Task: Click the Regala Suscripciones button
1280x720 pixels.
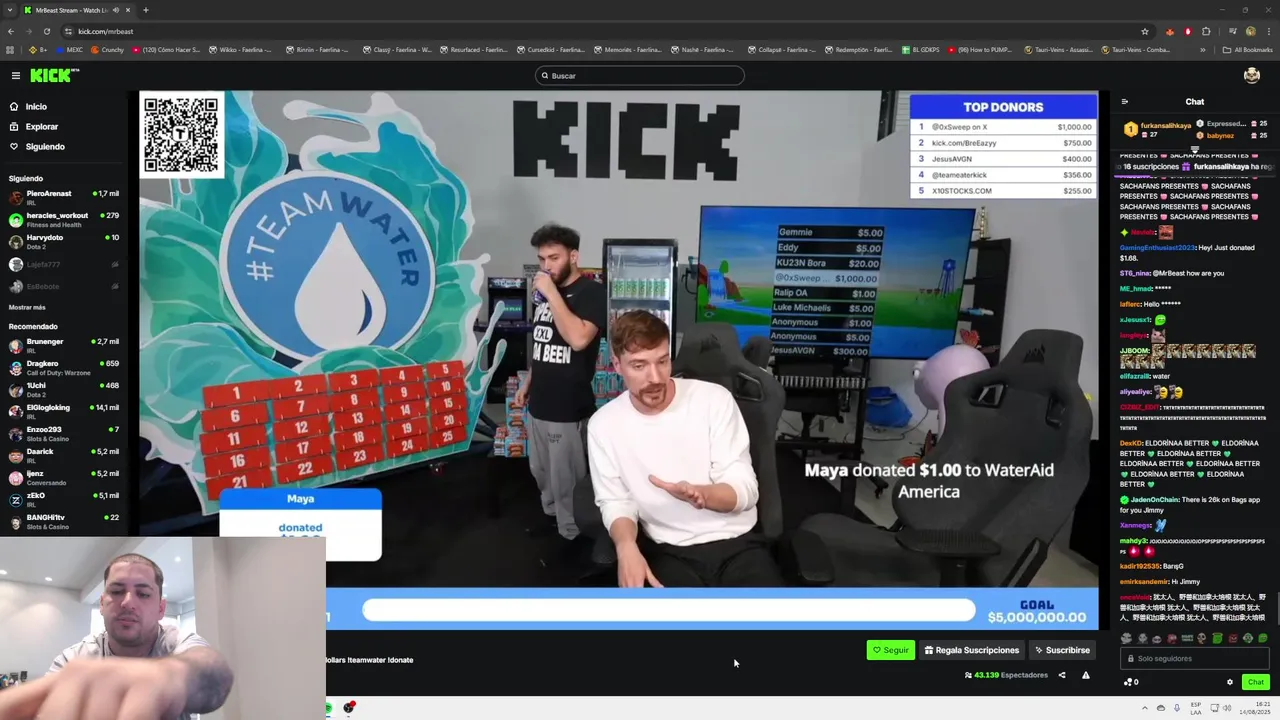Action: tap(971, 650)
